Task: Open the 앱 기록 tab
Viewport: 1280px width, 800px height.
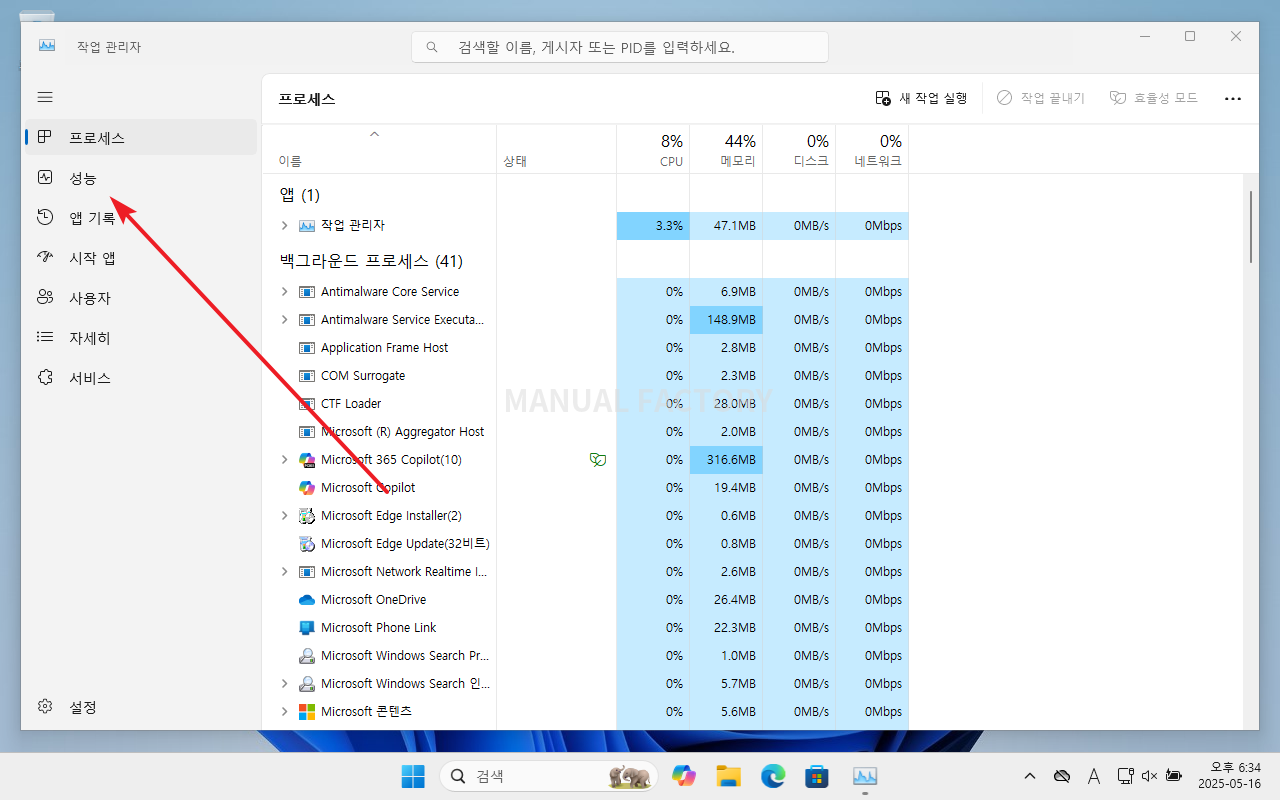Action: point(141,218)
